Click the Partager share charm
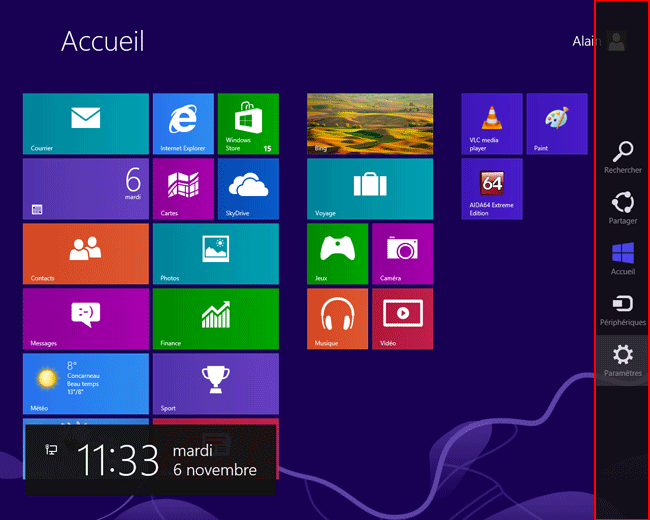Screen dimensions: 650x520 tap(623, 208)
